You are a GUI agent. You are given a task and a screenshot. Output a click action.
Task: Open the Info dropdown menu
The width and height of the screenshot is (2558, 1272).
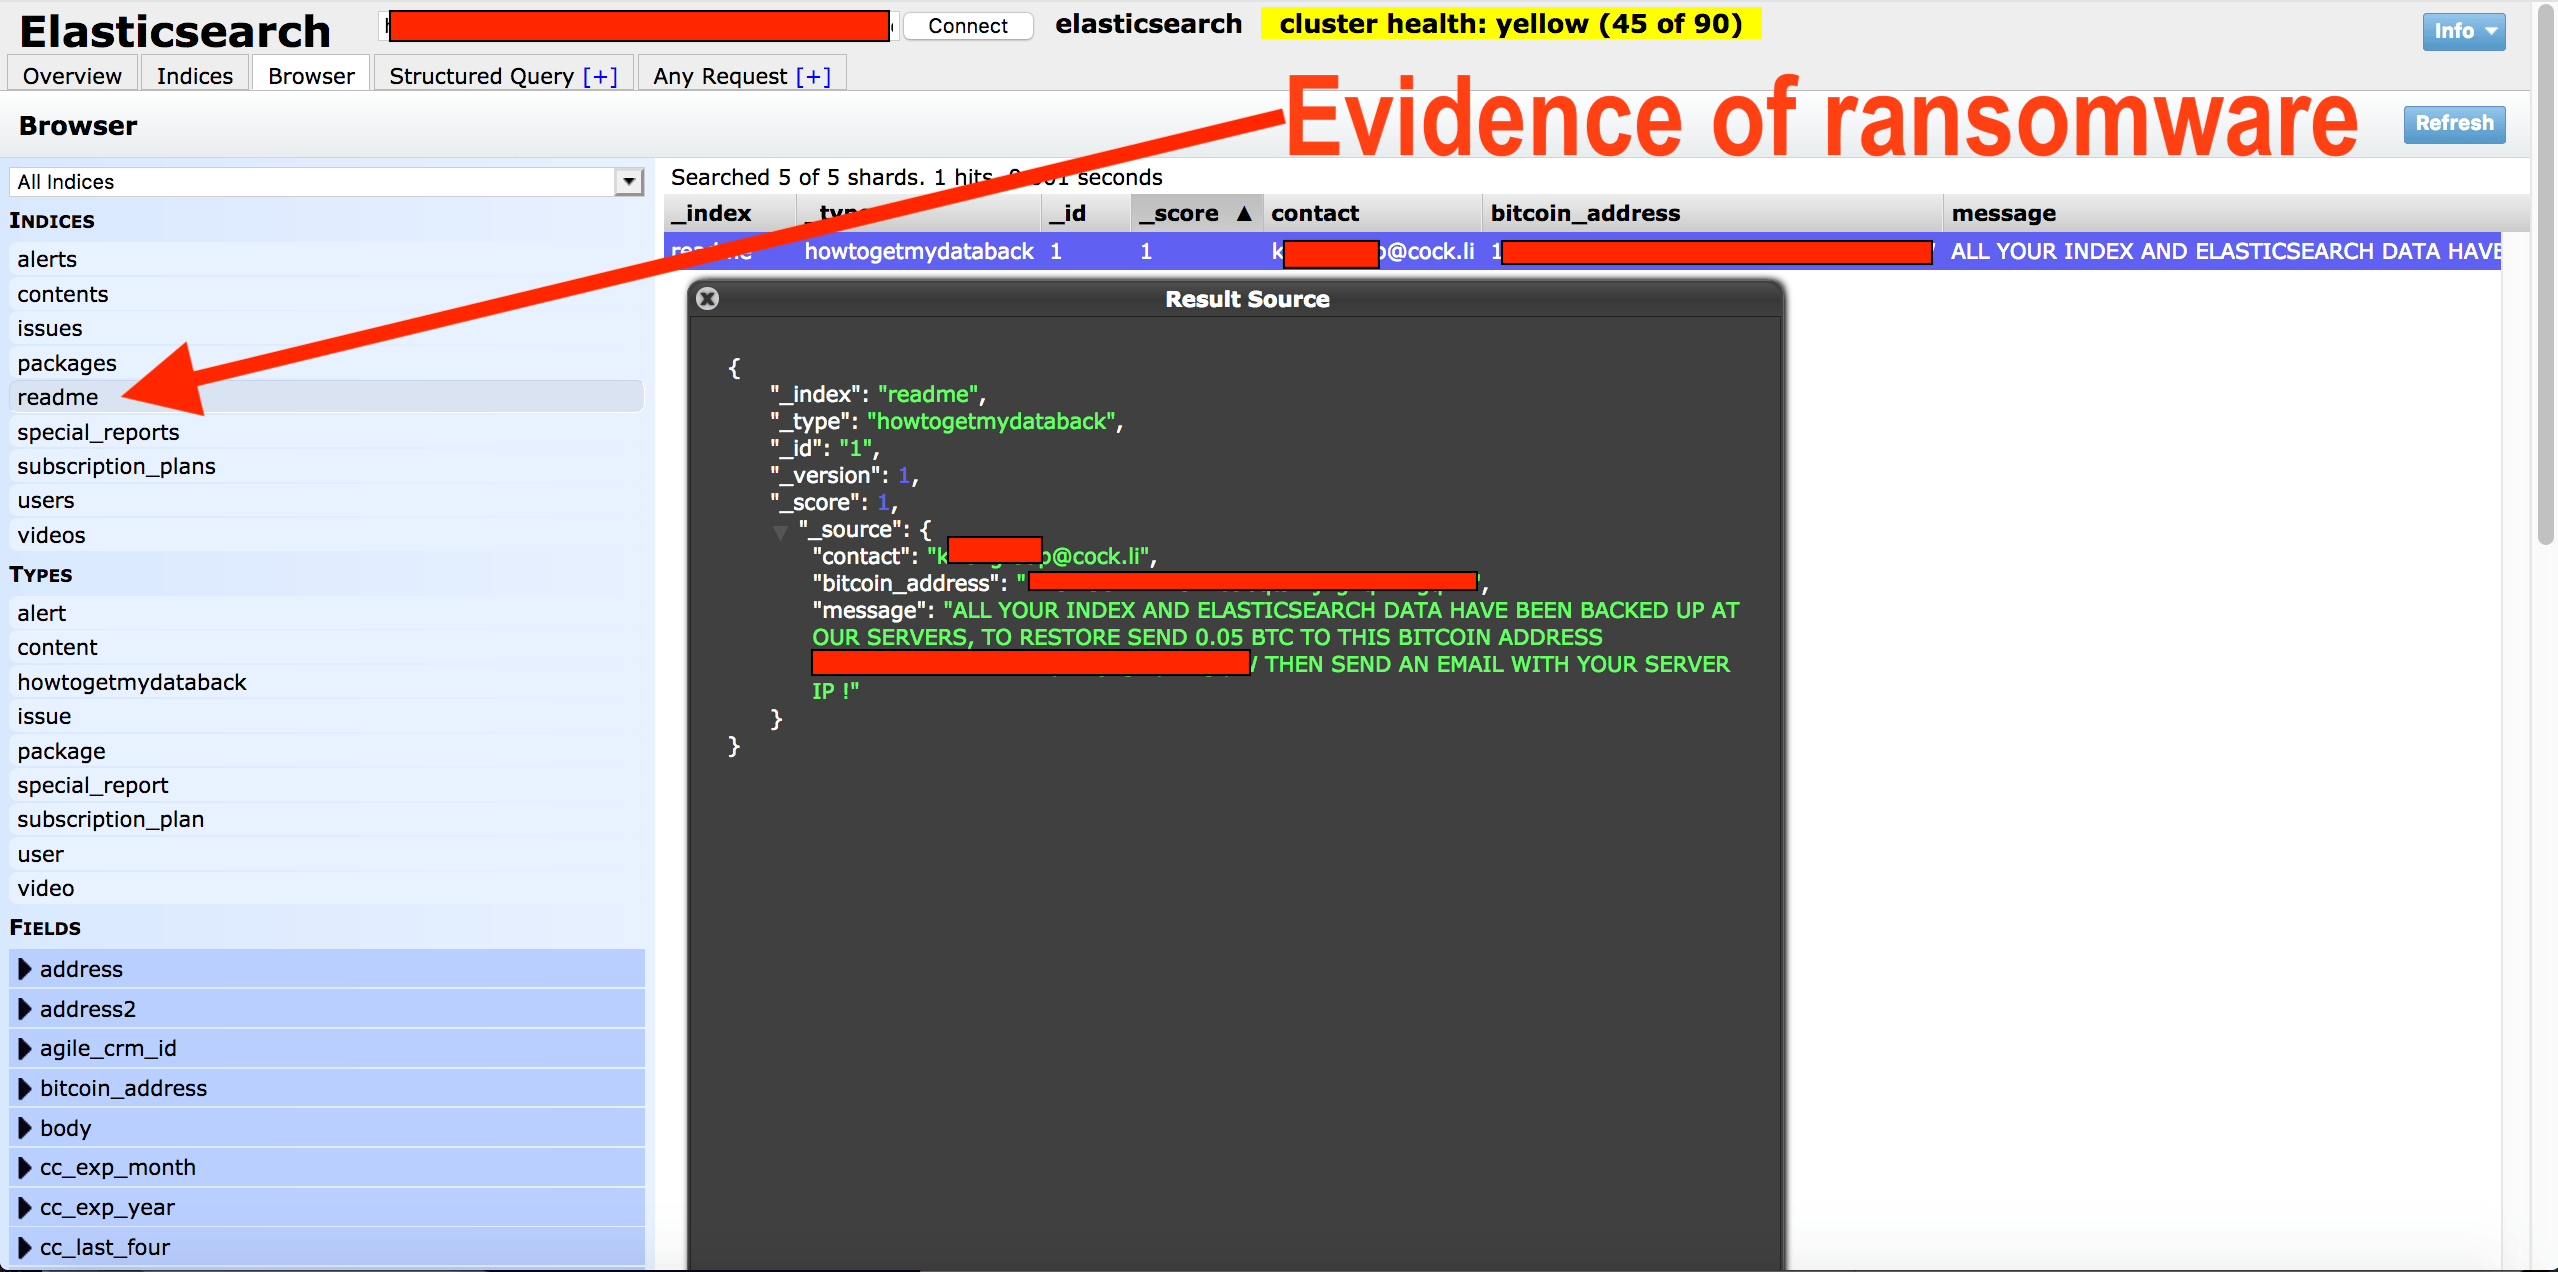[2463, 31]
